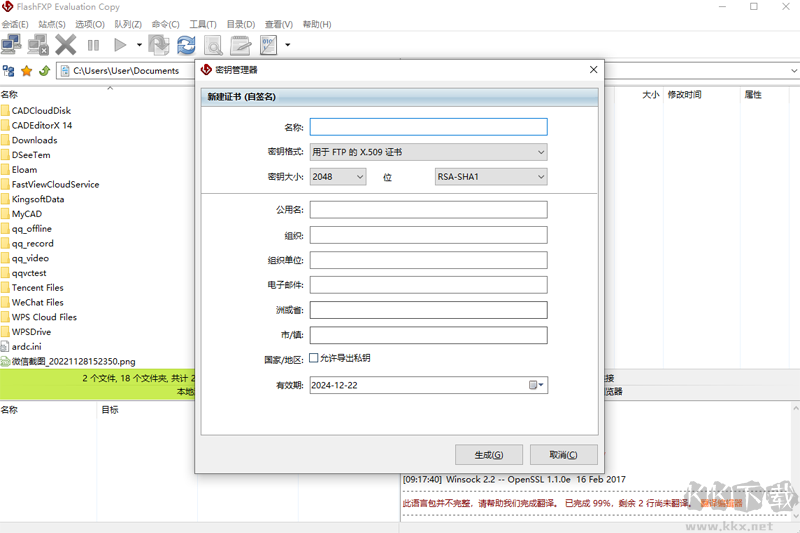Click the Abort X toolbar icon
800x533 pixels.
click(x=65, y=45)
